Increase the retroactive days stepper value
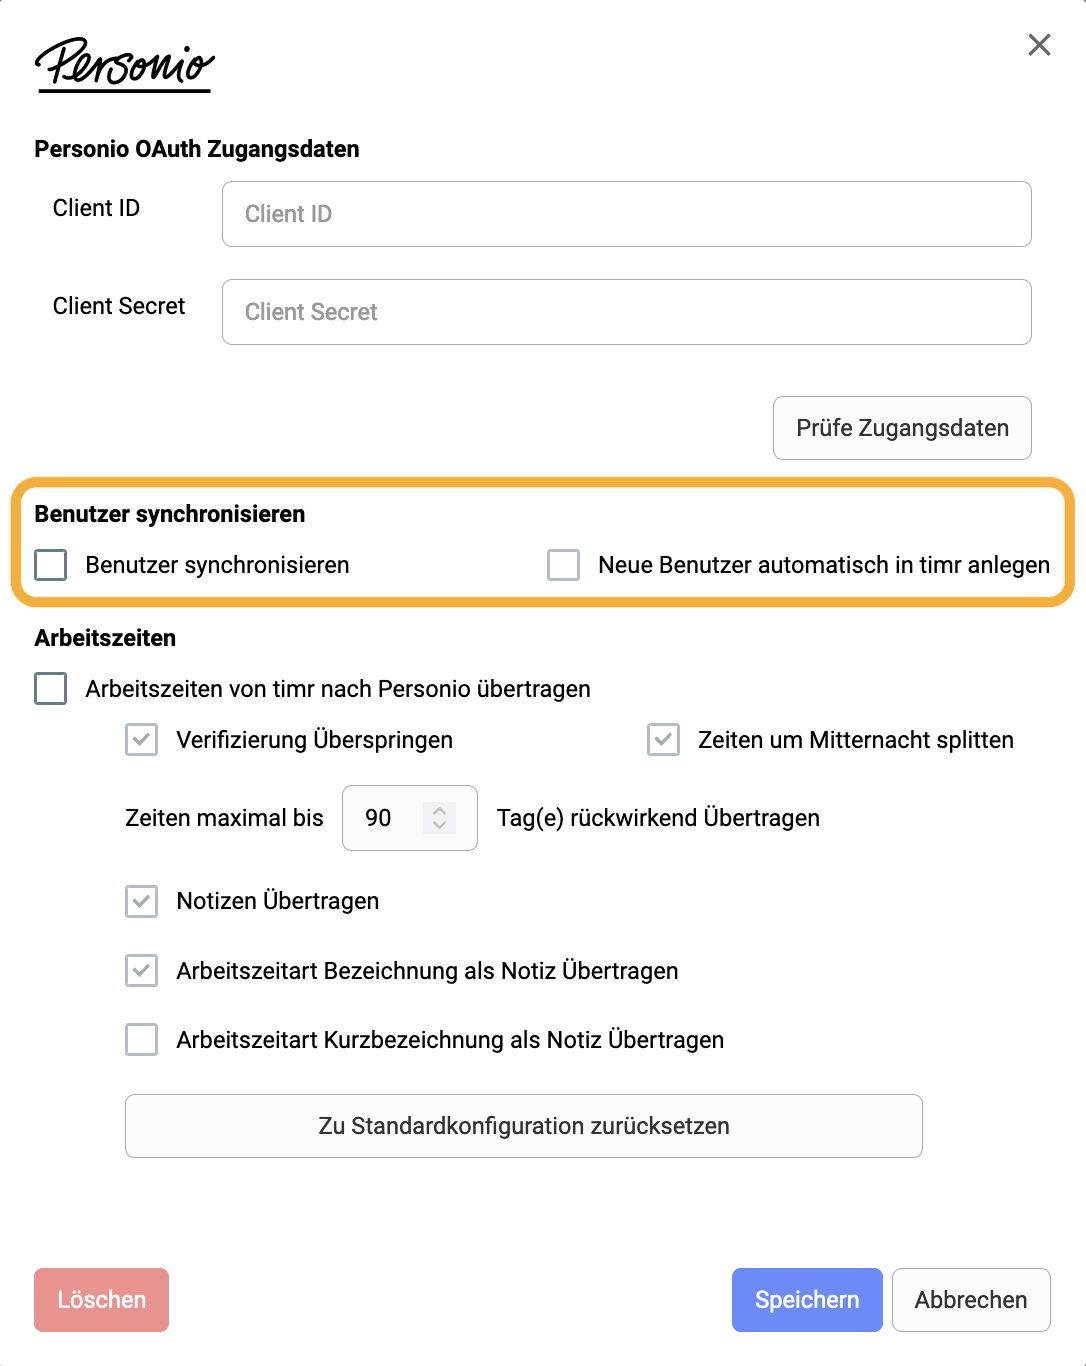The image size is (1086, 1366). [x=439, y=810]
